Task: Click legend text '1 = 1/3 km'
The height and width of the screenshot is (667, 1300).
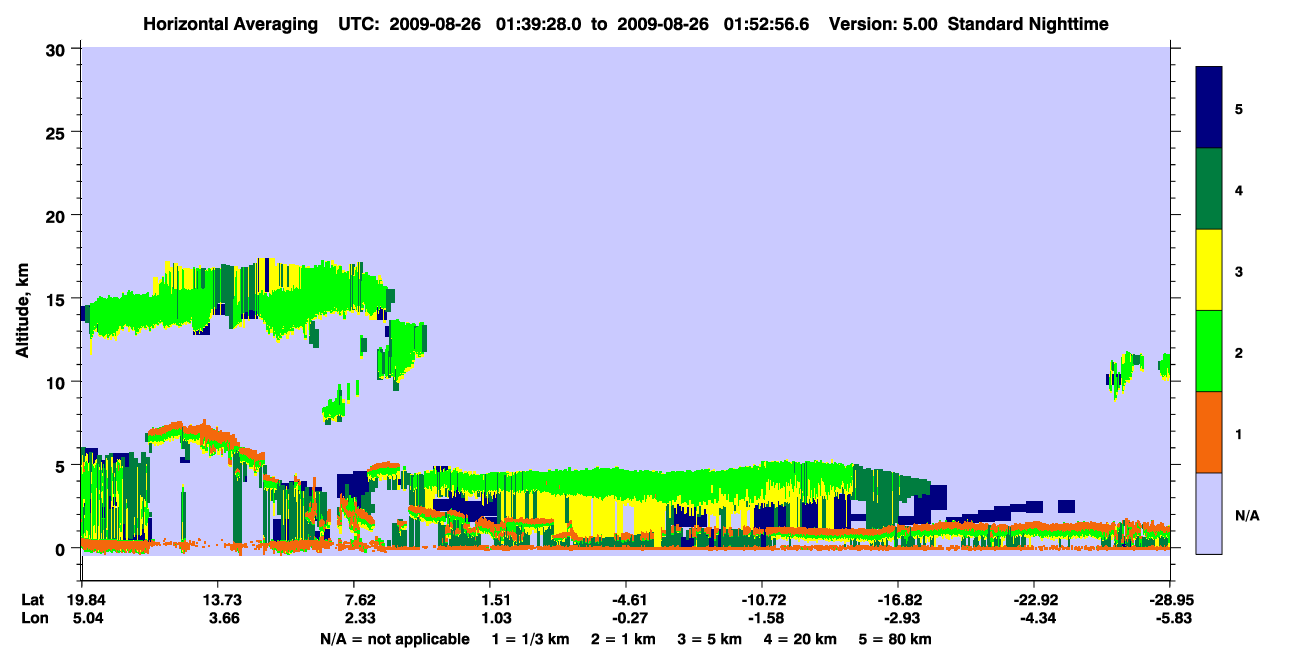Action: tap(531, 639)
